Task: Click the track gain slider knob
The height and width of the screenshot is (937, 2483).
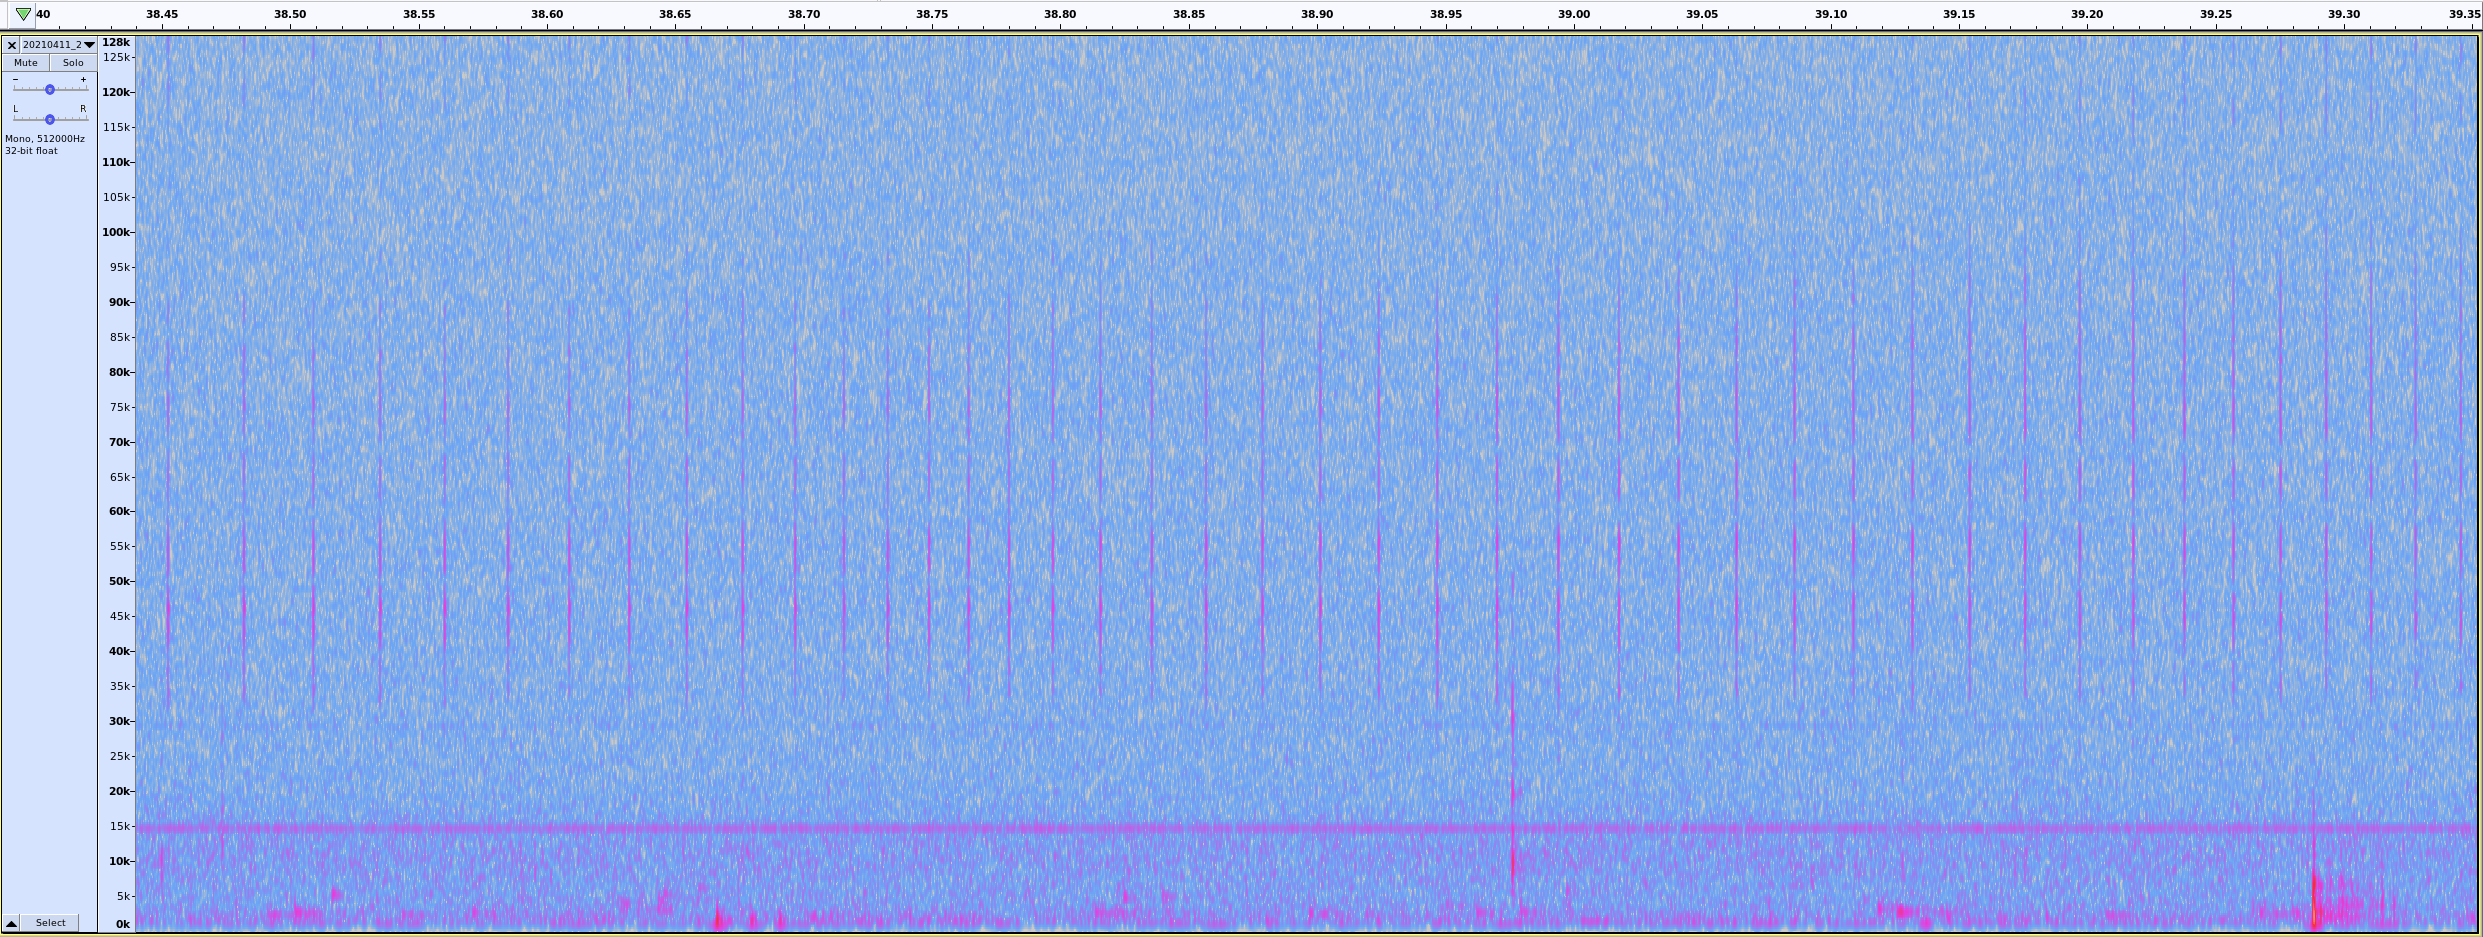Action: pos(50,90)
